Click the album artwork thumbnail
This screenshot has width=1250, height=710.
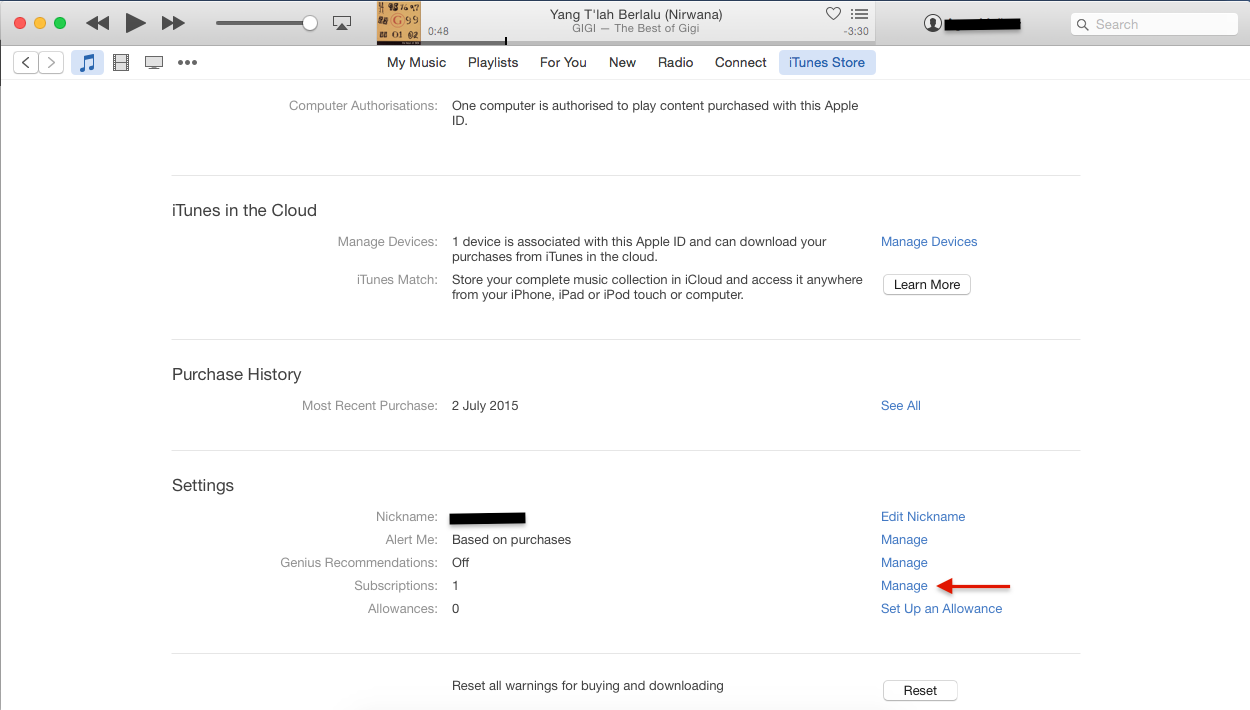click(399, 23)
